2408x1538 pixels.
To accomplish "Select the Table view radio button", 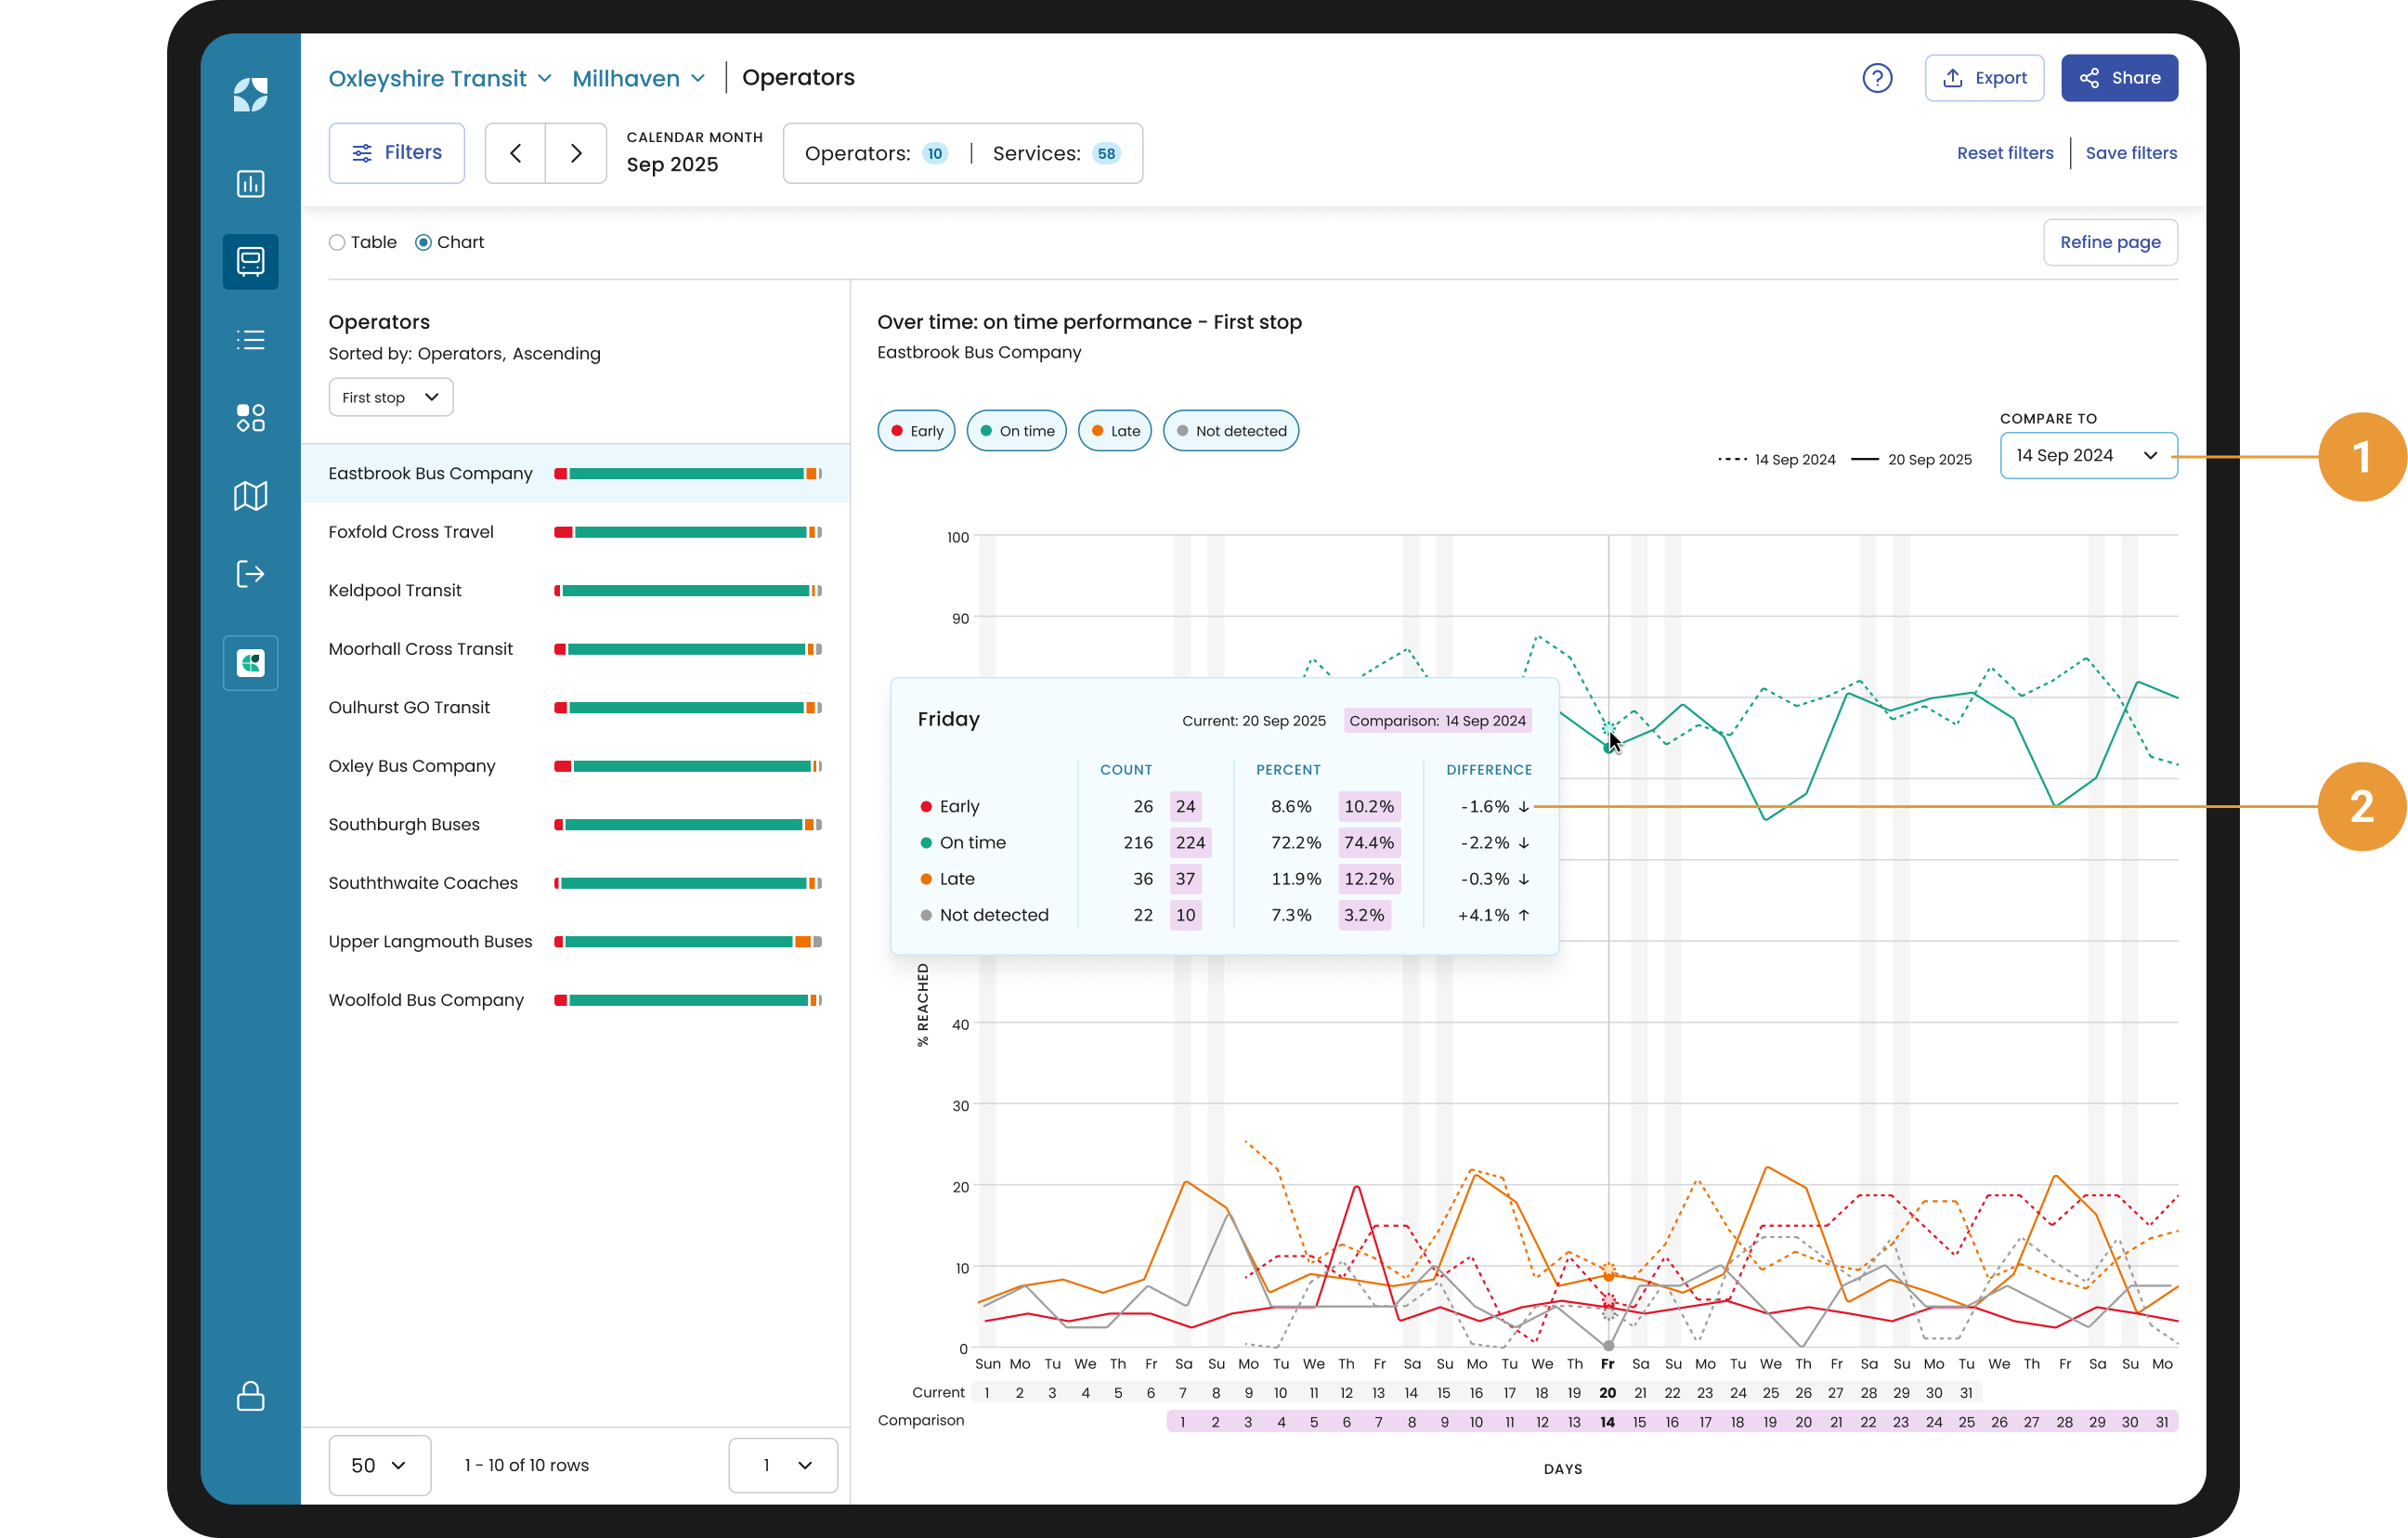I will pos(337,242).
